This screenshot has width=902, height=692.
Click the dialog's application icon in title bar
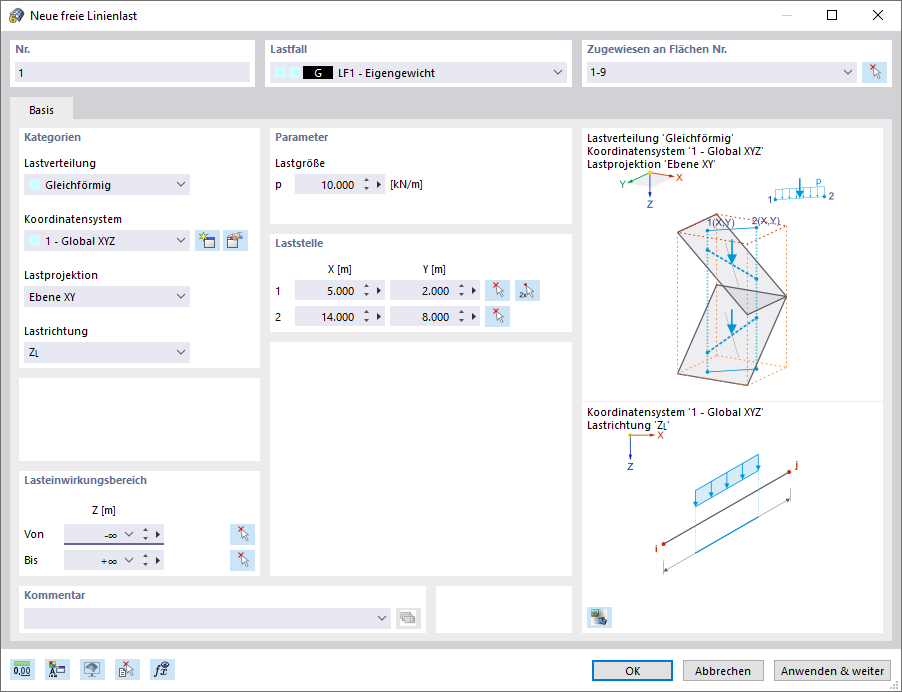(x=16, y=16)
